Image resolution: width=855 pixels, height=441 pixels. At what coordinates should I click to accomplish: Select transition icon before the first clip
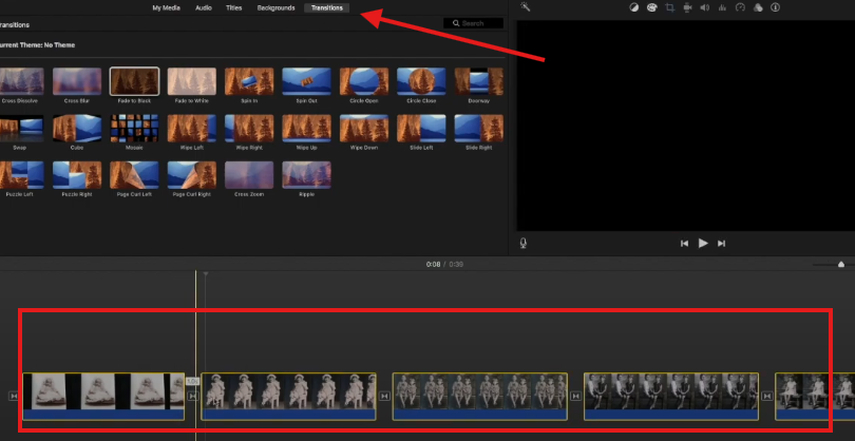[14, 396]
